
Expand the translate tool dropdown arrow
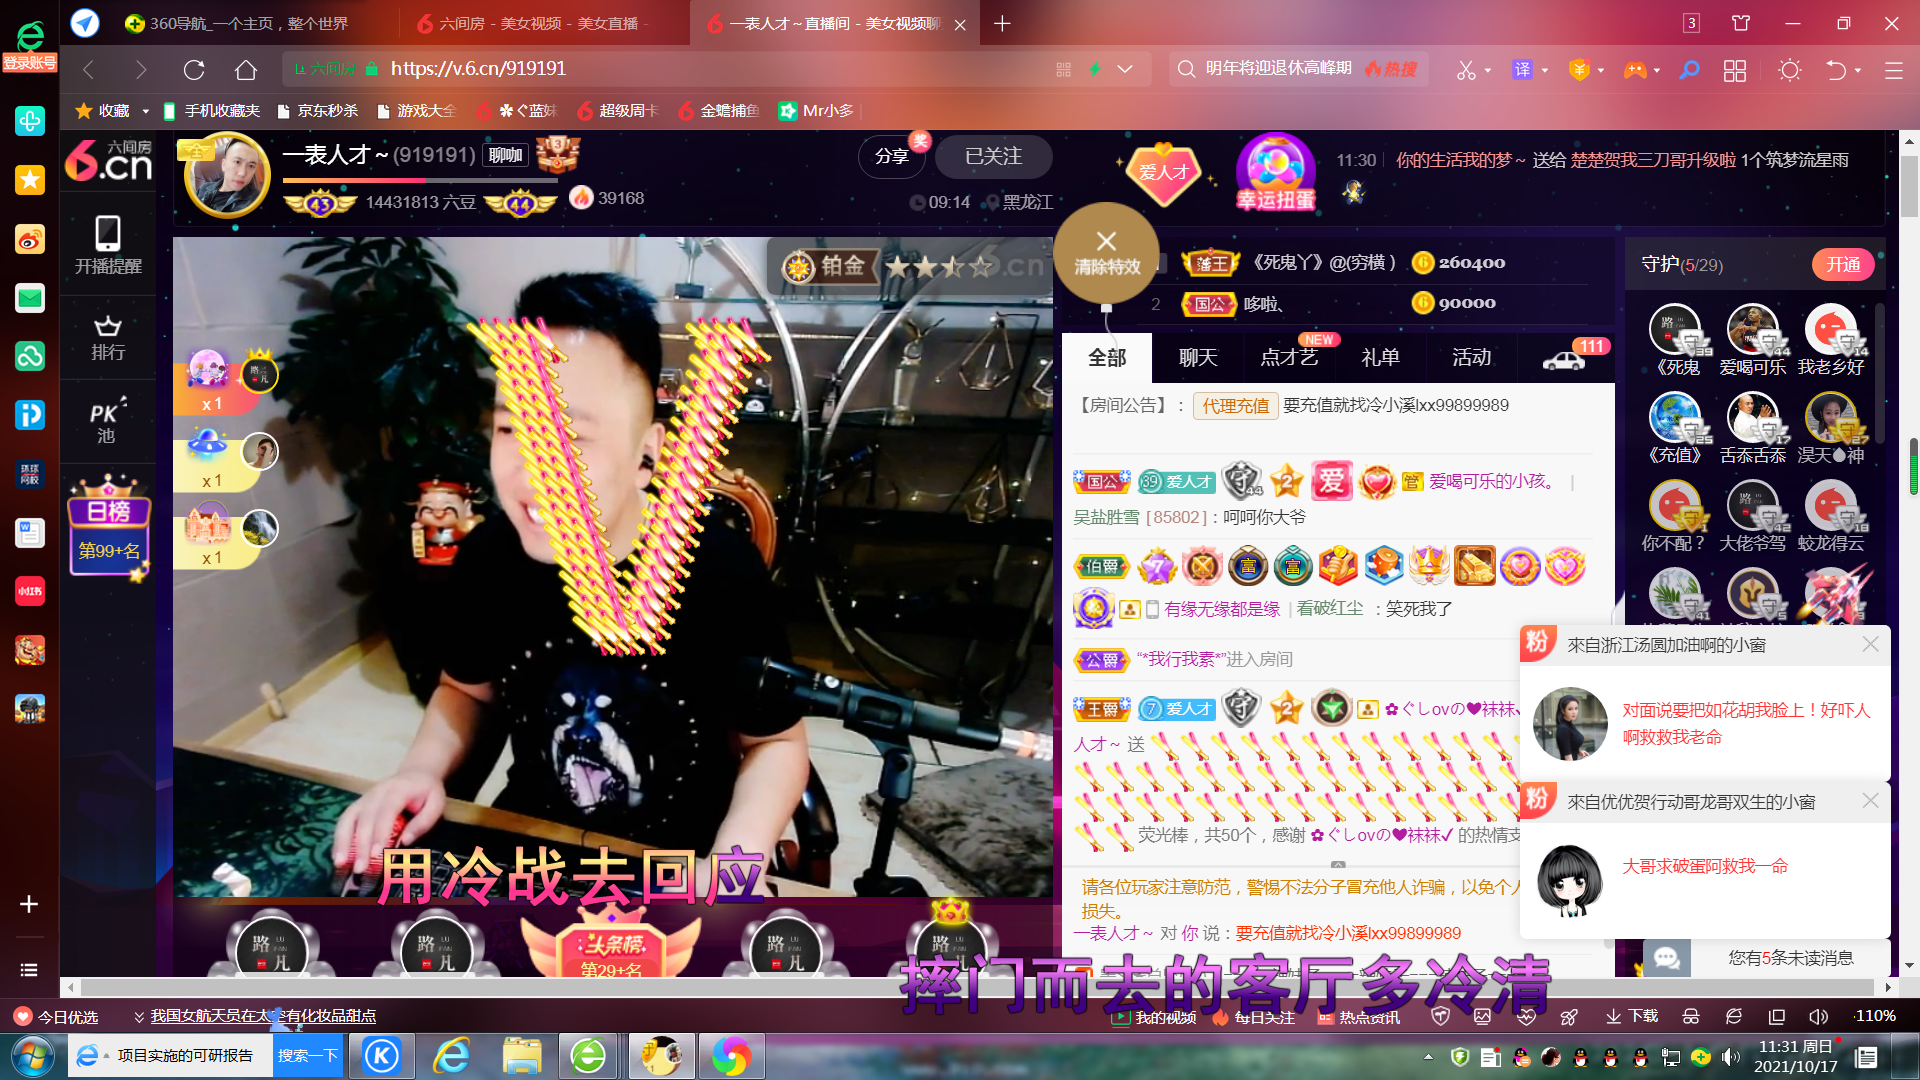coord(1545,70)
